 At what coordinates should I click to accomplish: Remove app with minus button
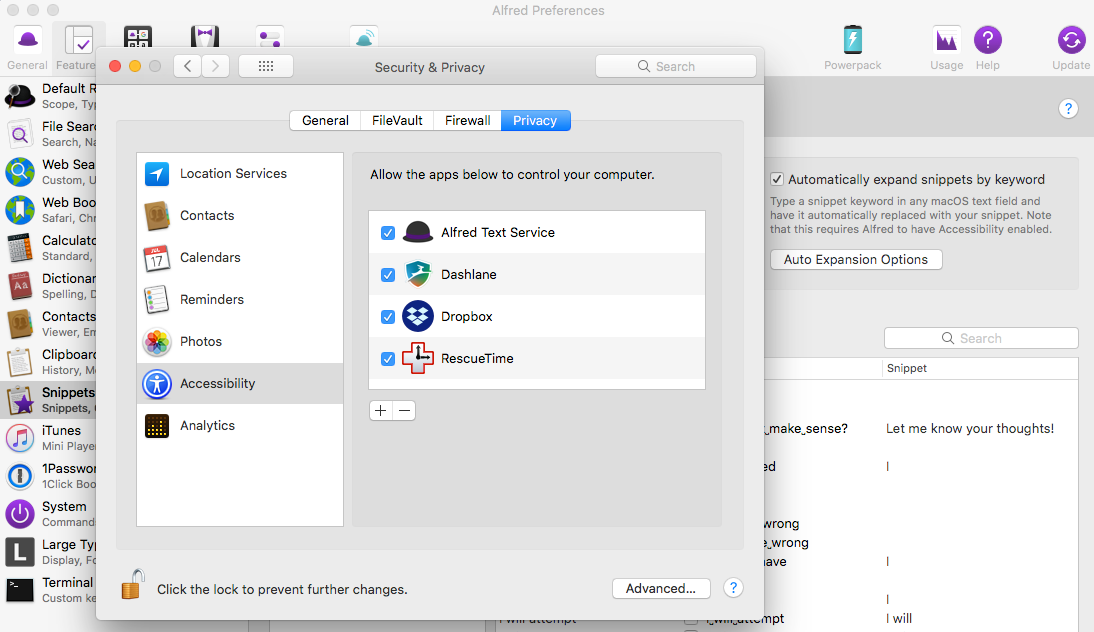[x=404, y=410]
